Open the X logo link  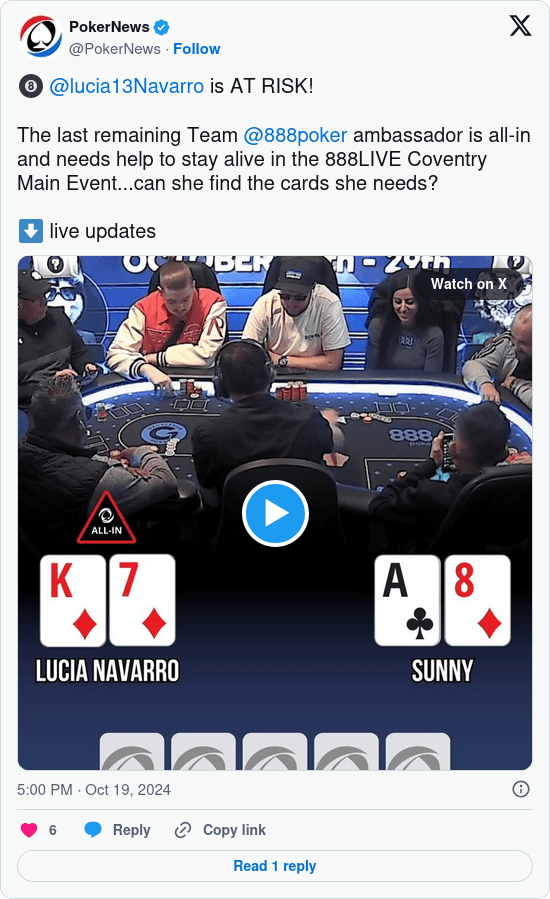520,26
